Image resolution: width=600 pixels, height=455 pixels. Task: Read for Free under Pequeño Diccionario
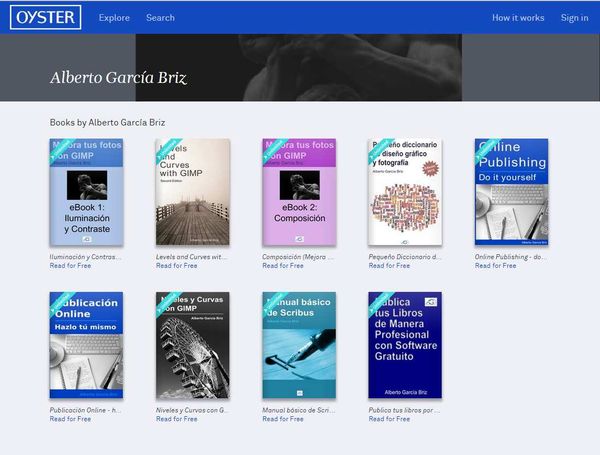389,266
